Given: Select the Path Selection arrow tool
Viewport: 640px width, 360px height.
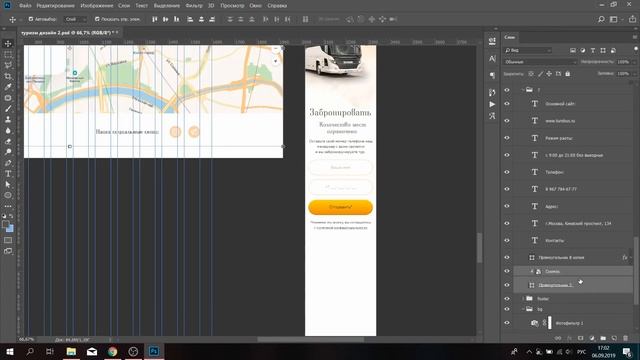Looking at the screenshot, I should pos(8,184).
